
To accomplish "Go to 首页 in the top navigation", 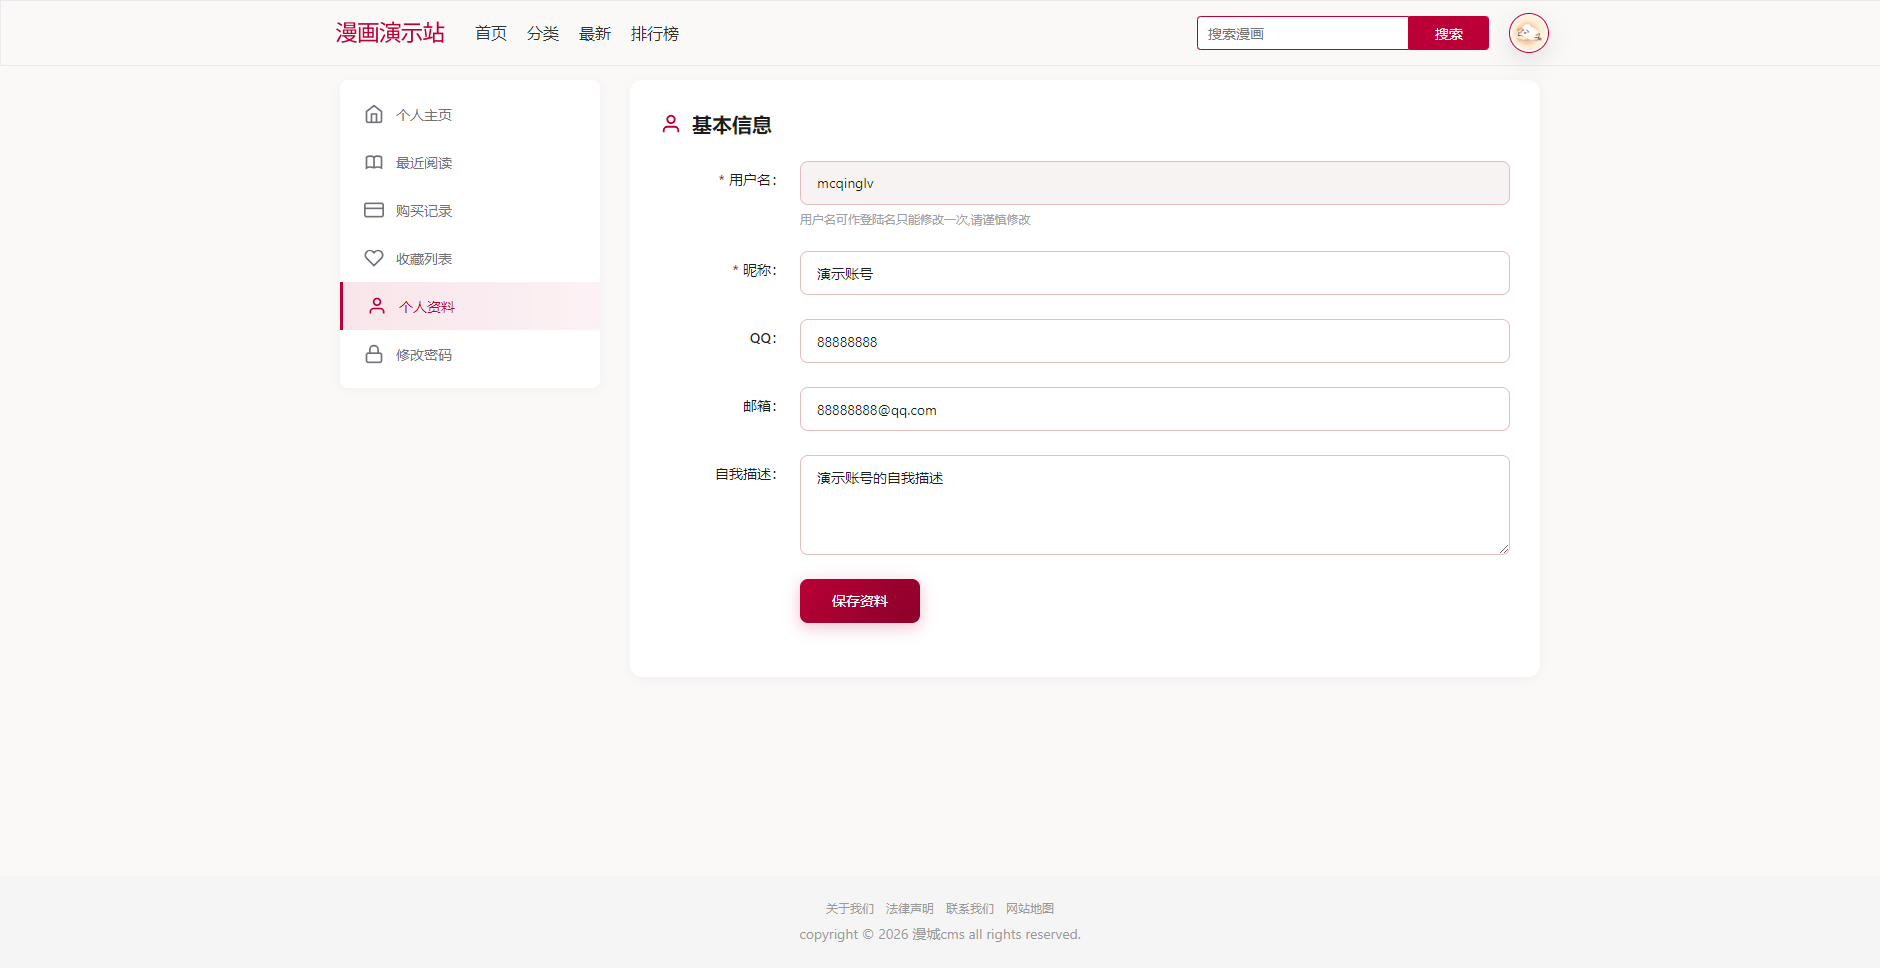I will click(491, 33).
